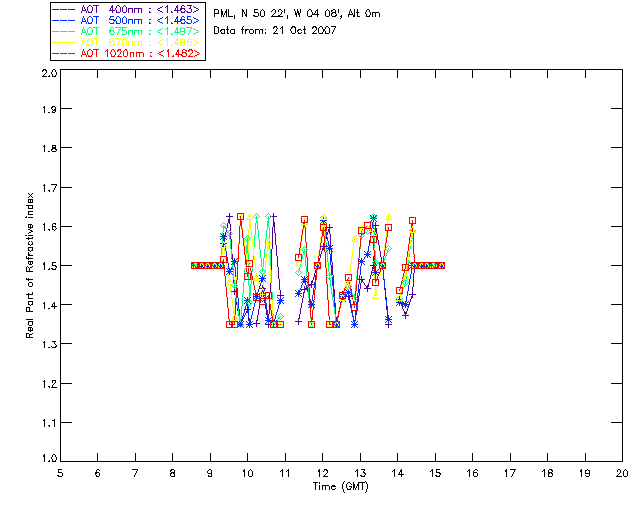640x512 pixels.
Task: Select the AOT 500nm legend entry
Action: pyautogui.click(x=127, y=20)
